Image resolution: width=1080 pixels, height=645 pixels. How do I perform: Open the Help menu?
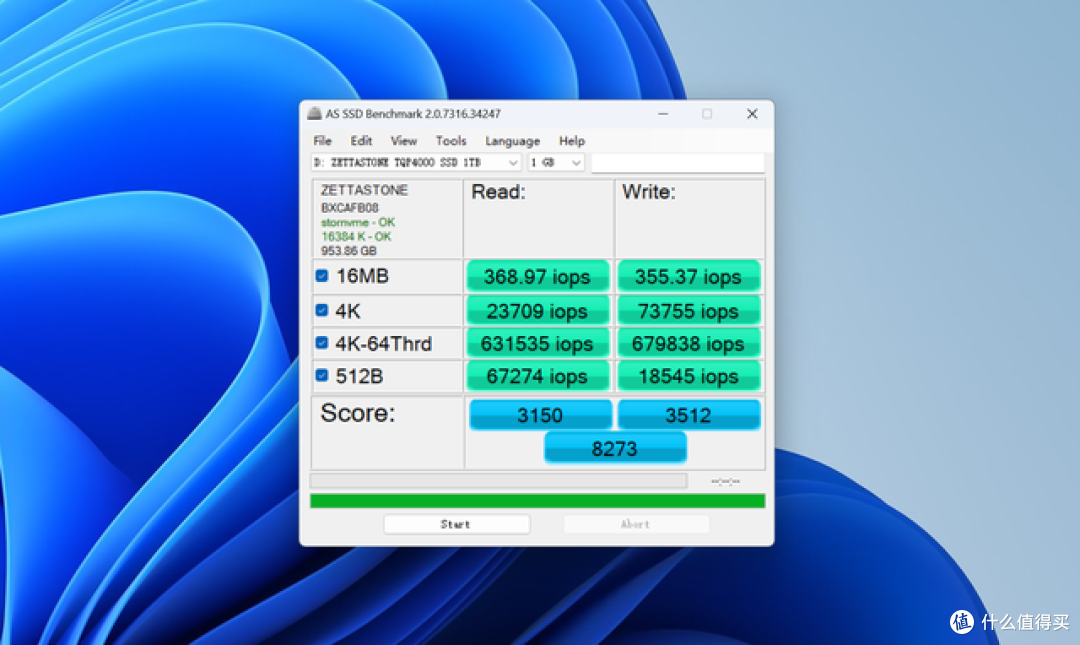pyautogui.click(x=572, y=141)
